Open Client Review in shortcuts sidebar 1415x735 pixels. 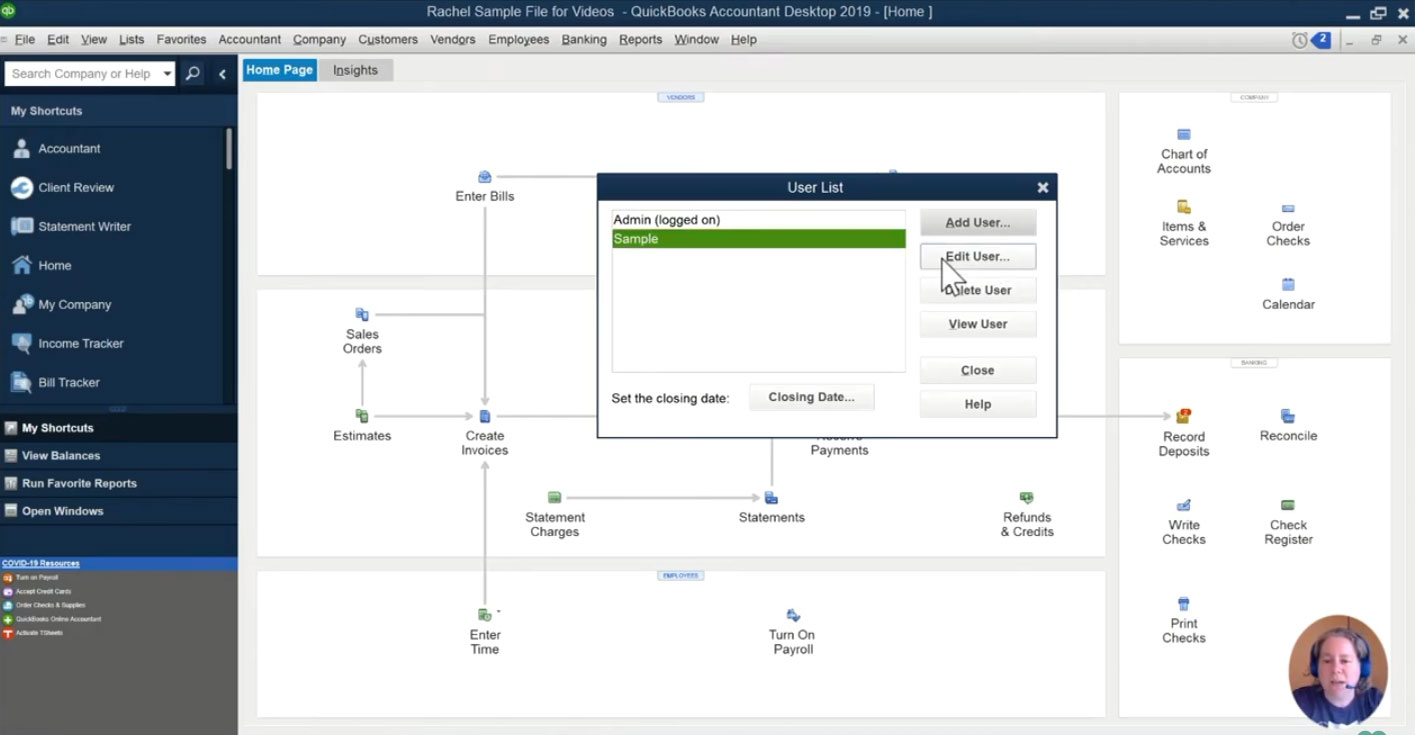76,188
